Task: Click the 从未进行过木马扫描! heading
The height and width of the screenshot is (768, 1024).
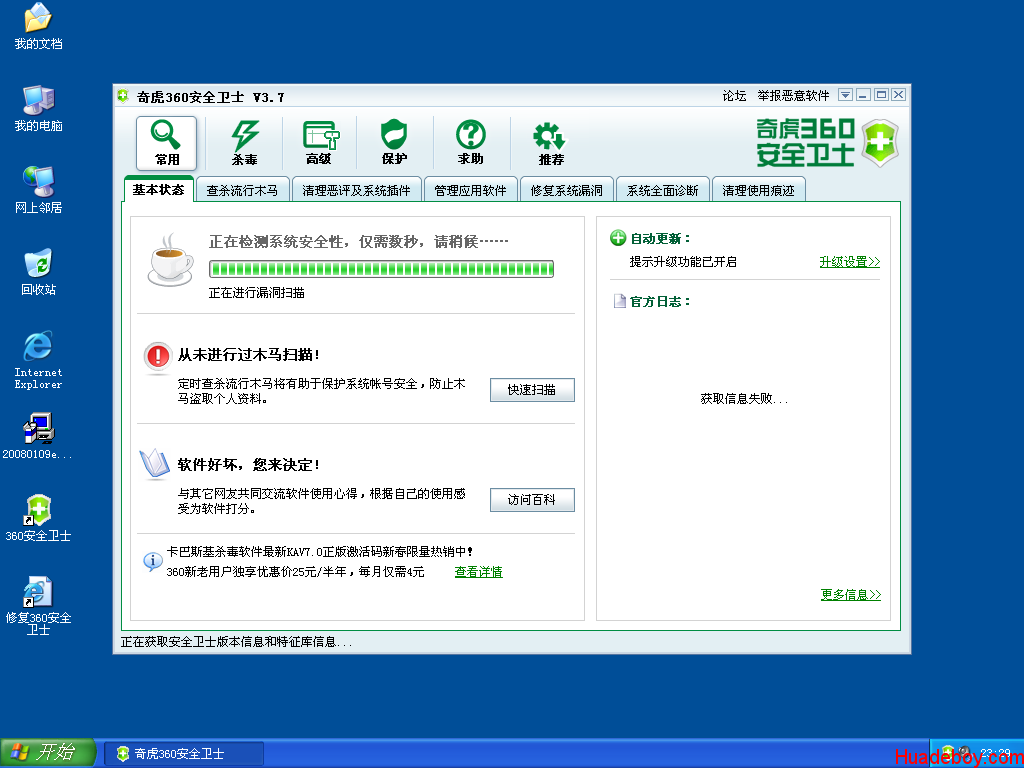Action: coord(249,355)
